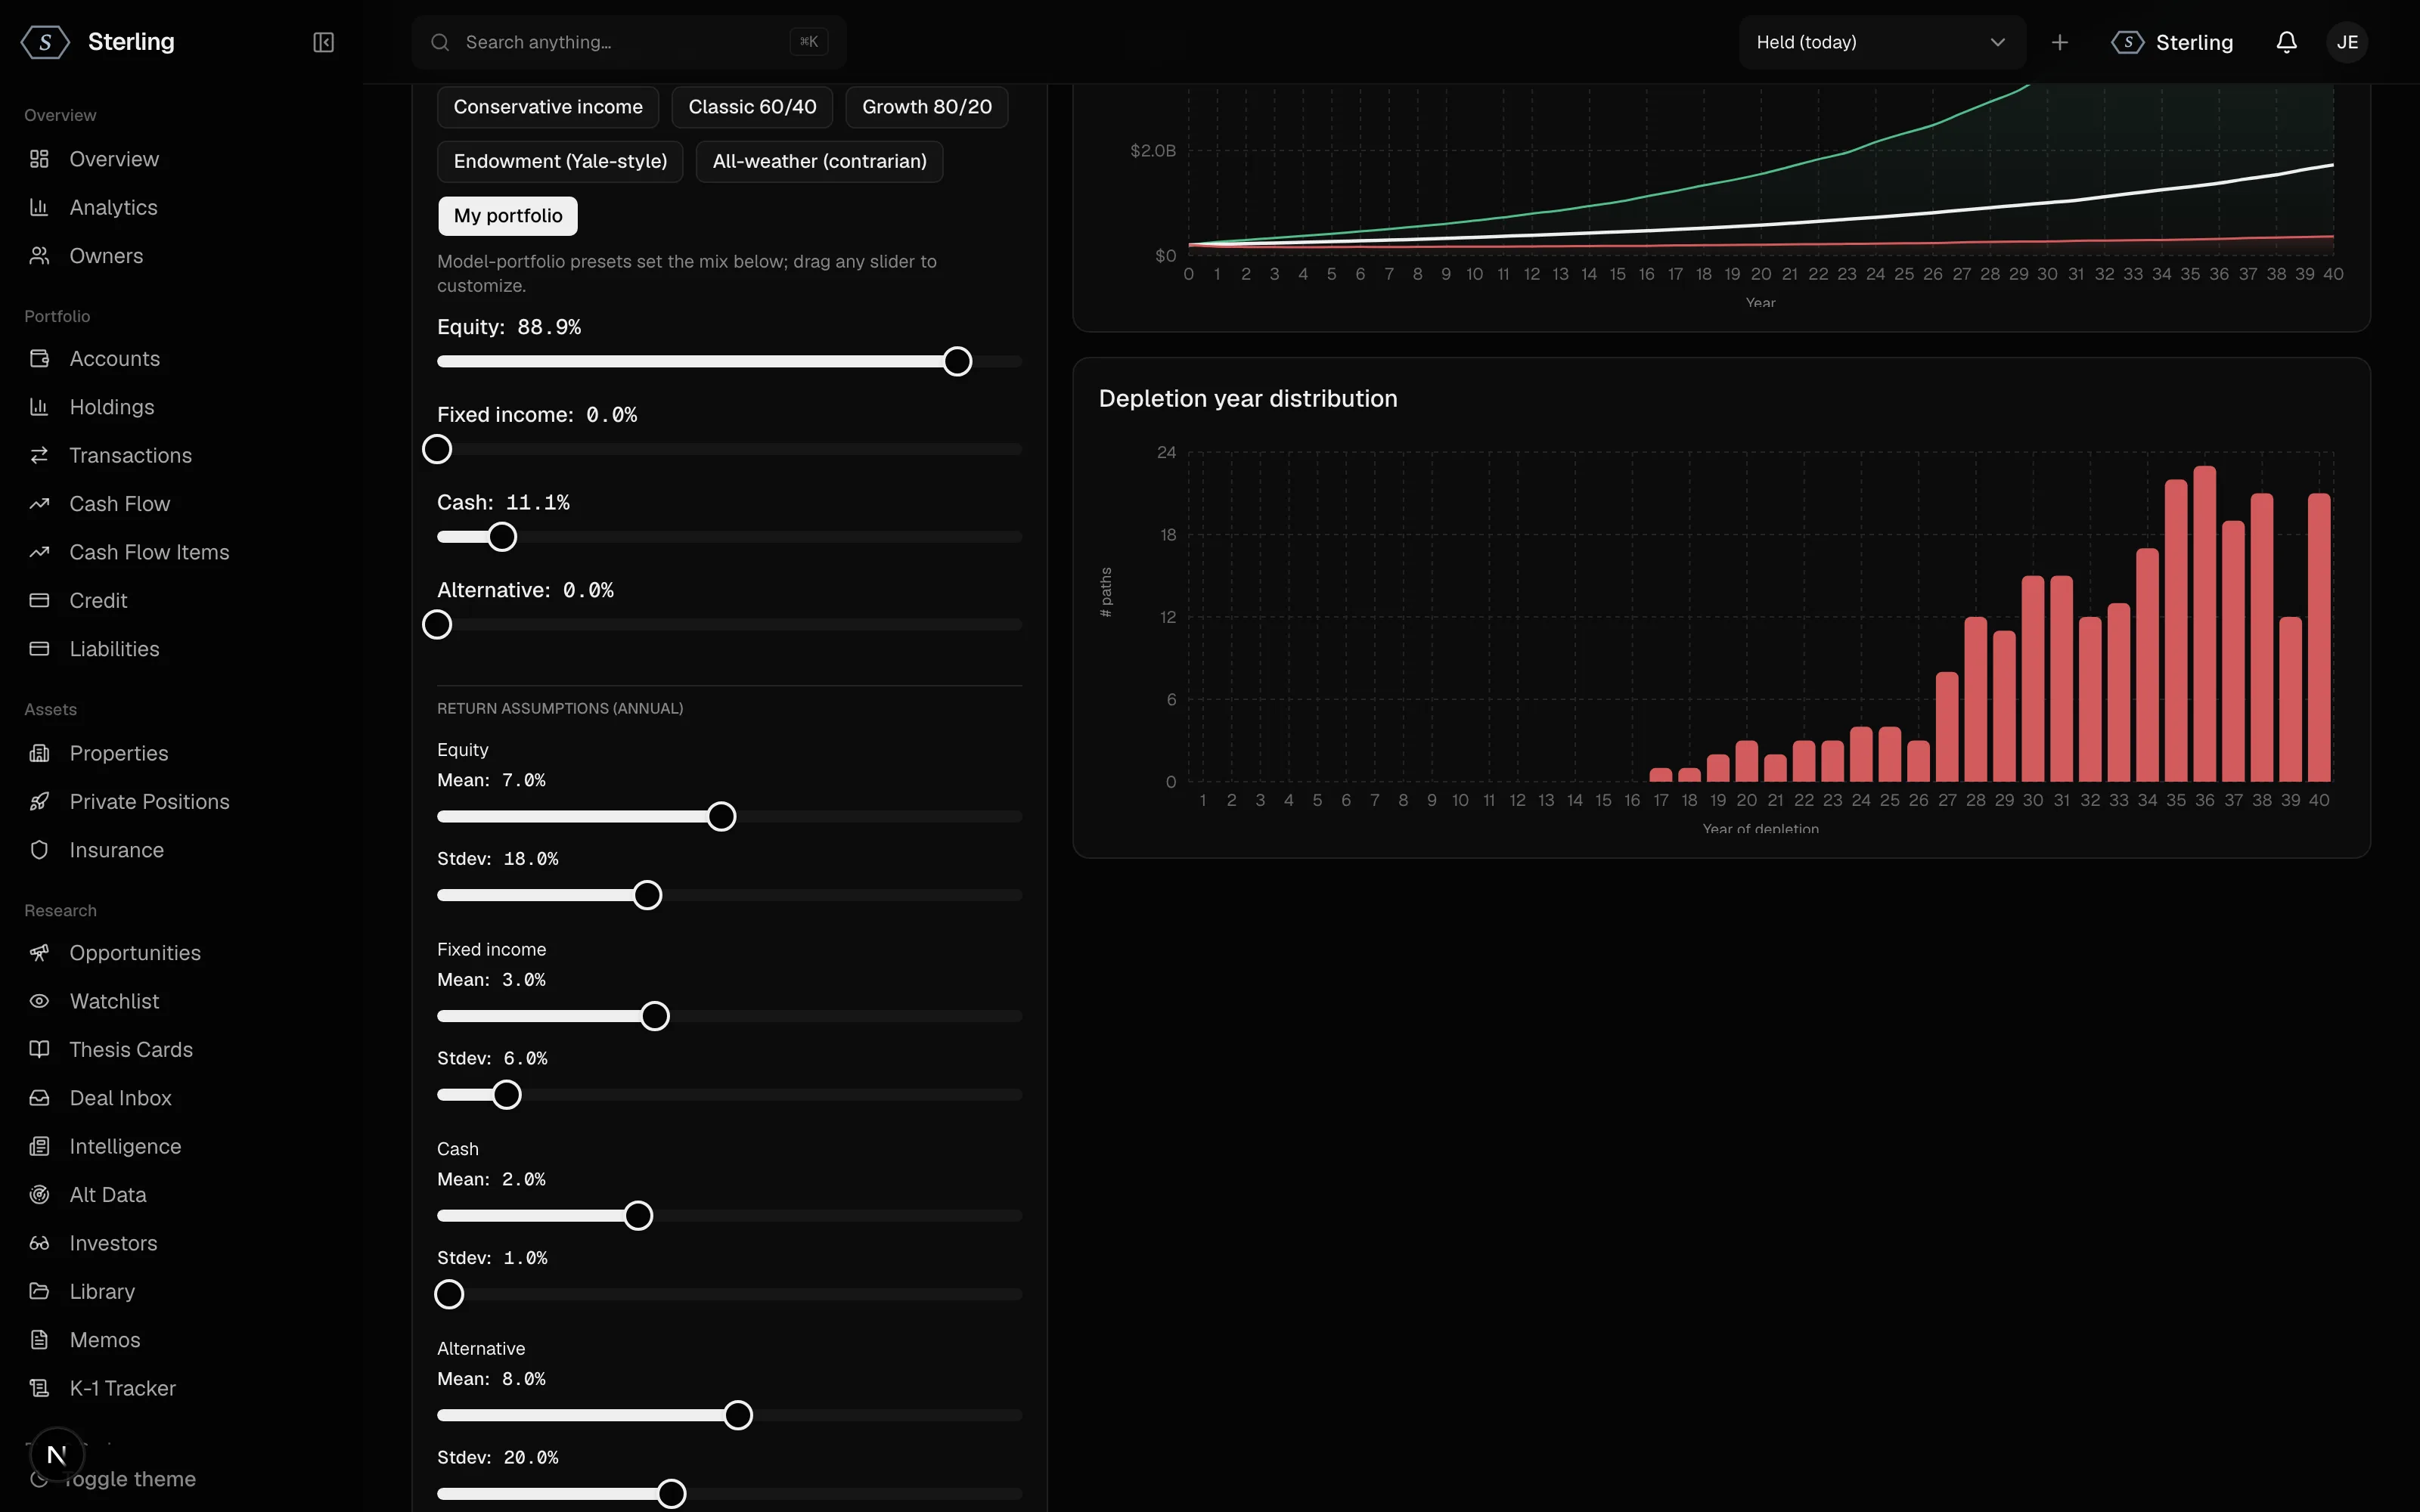Click the Private Positions rocket icon
This screenshot has height=1512, width=2420.
[x=39, y=801]
